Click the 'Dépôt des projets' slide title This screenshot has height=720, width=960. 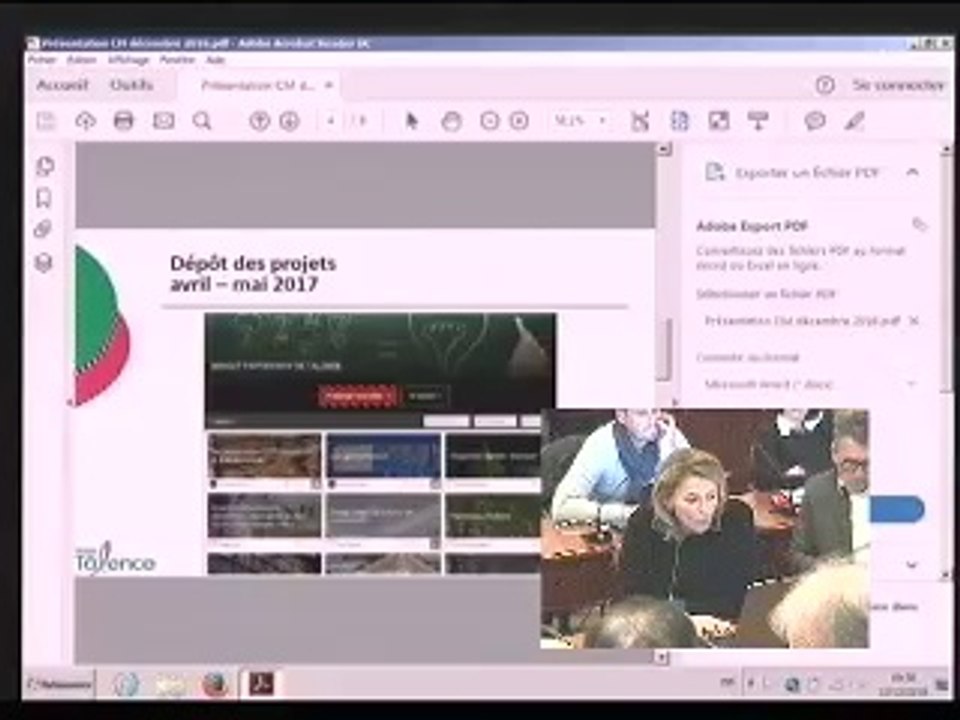253,274
